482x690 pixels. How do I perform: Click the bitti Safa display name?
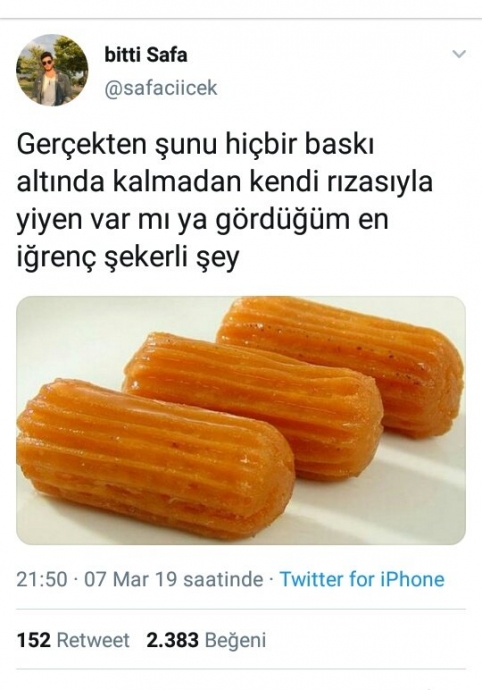pos(146,55)
